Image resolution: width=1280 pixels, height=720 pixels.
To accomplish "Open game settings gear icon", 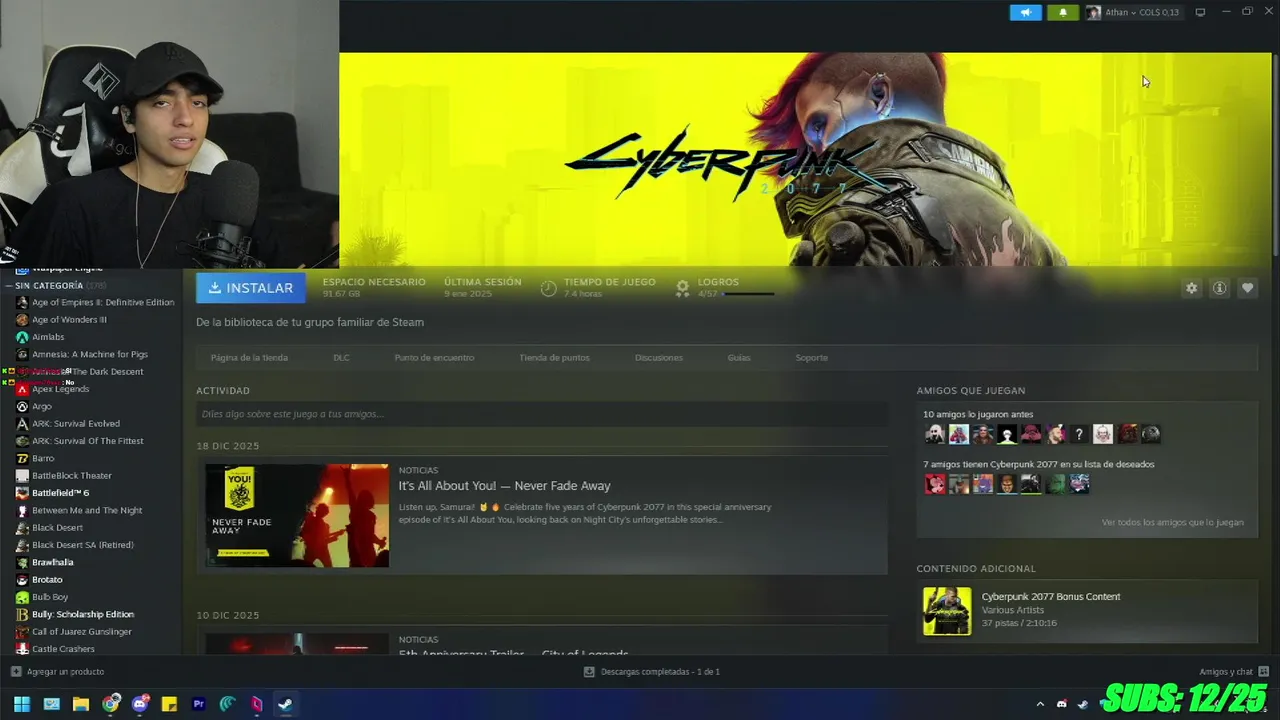I will tap(1191, 288).
